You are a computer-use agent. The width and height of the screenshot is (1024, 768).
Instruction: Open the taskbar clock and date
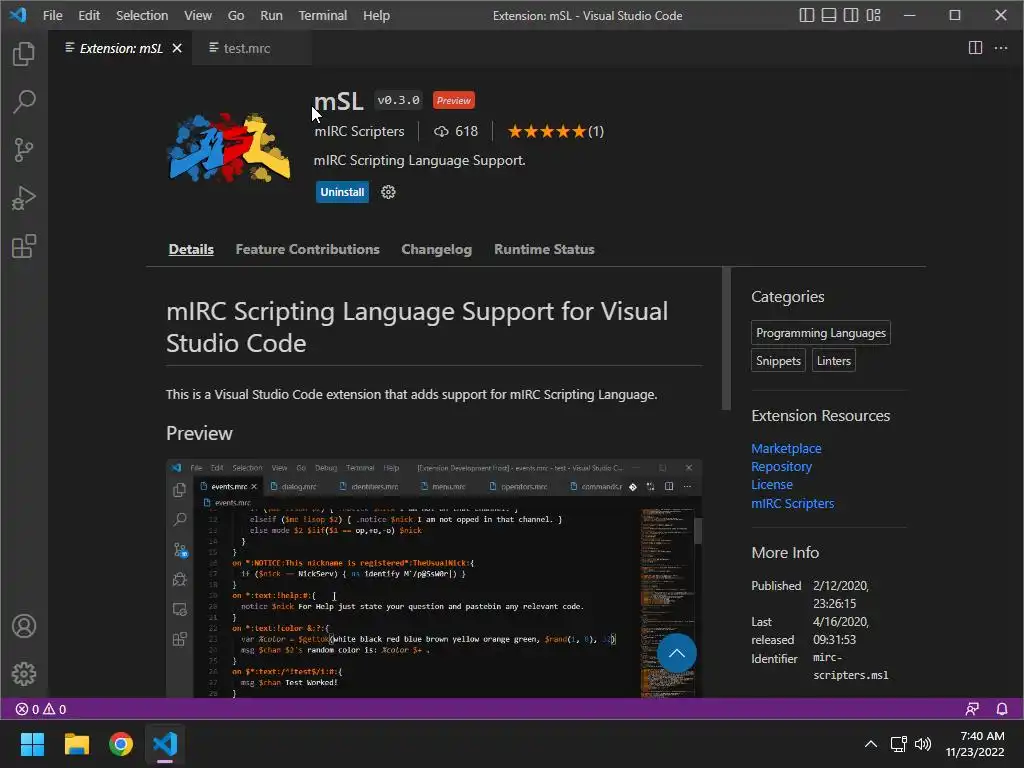point(975,744)
